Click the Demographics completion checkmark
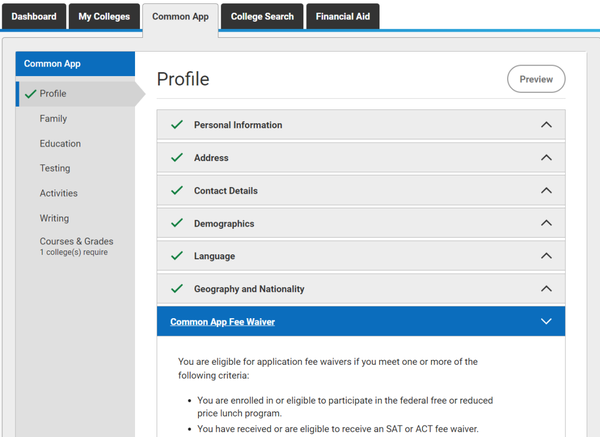 pyautogui.click(x=177, y=224)
